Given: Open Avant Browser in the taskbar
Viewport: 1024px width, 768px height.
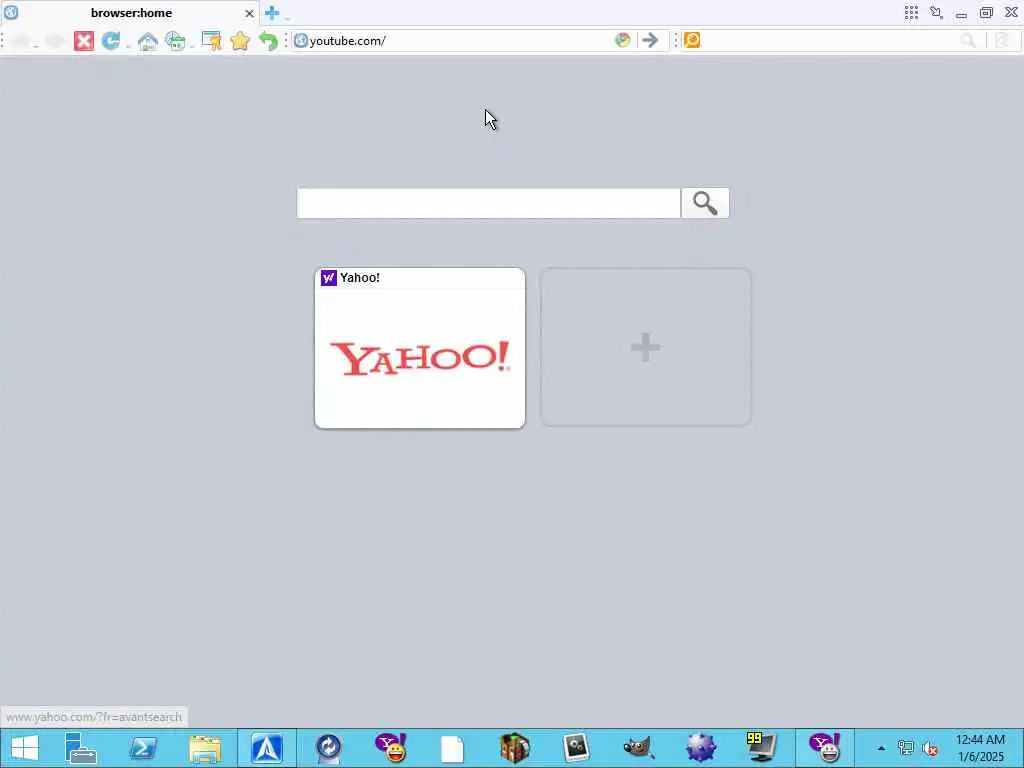Looking at the screenshot, I should (x=267, y=748).
